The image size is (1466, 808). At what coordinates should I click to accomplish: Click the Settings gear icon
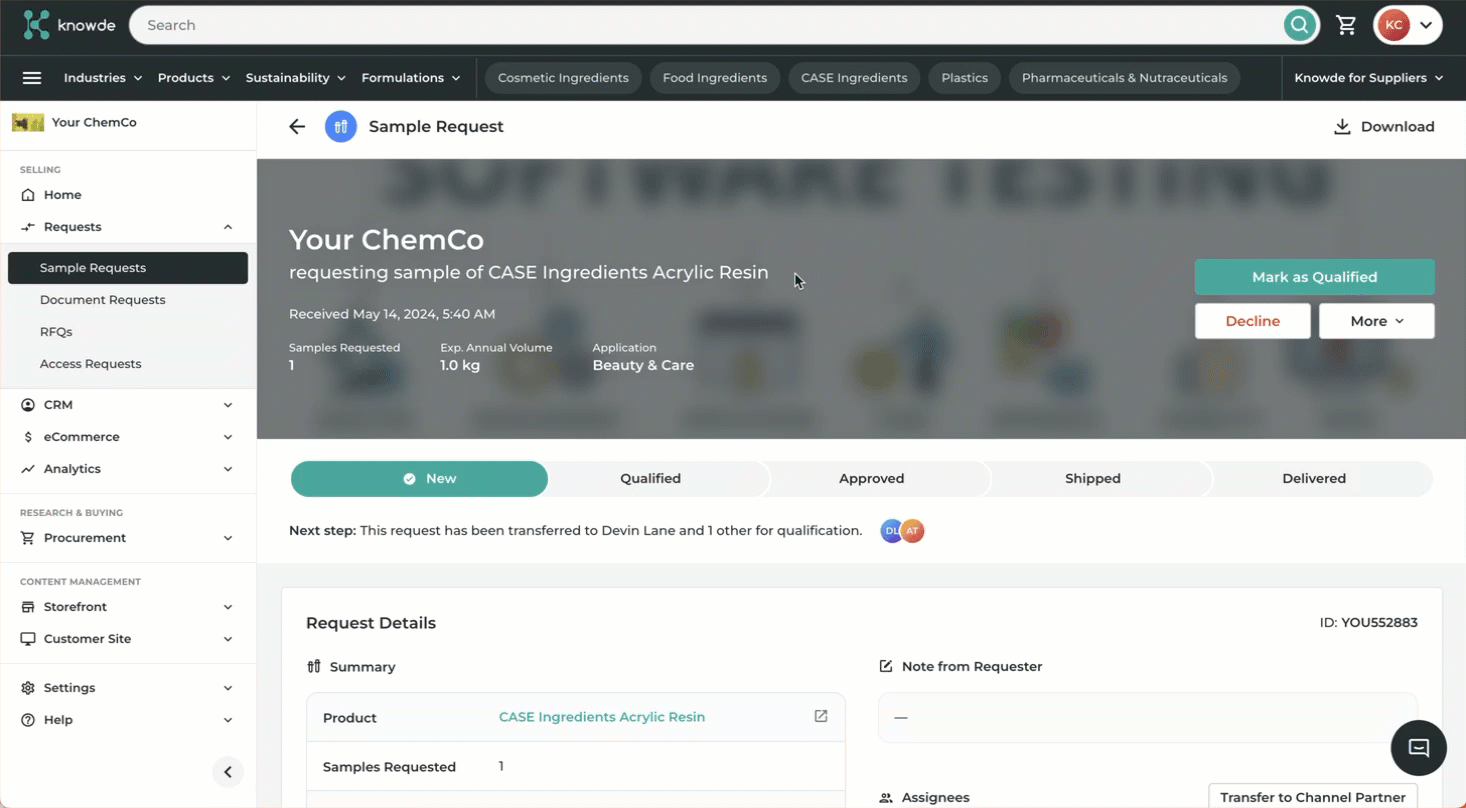click(28, 688)
